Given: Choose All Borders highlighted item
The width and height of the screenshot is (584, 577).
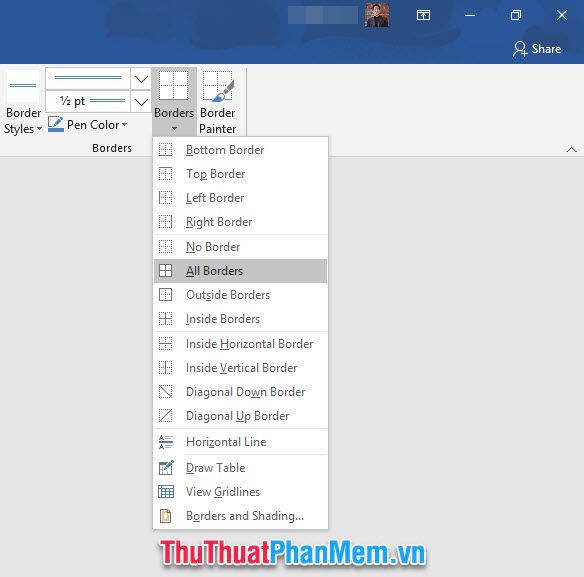Looking at the screenshot, I should (x=241, y=271).
